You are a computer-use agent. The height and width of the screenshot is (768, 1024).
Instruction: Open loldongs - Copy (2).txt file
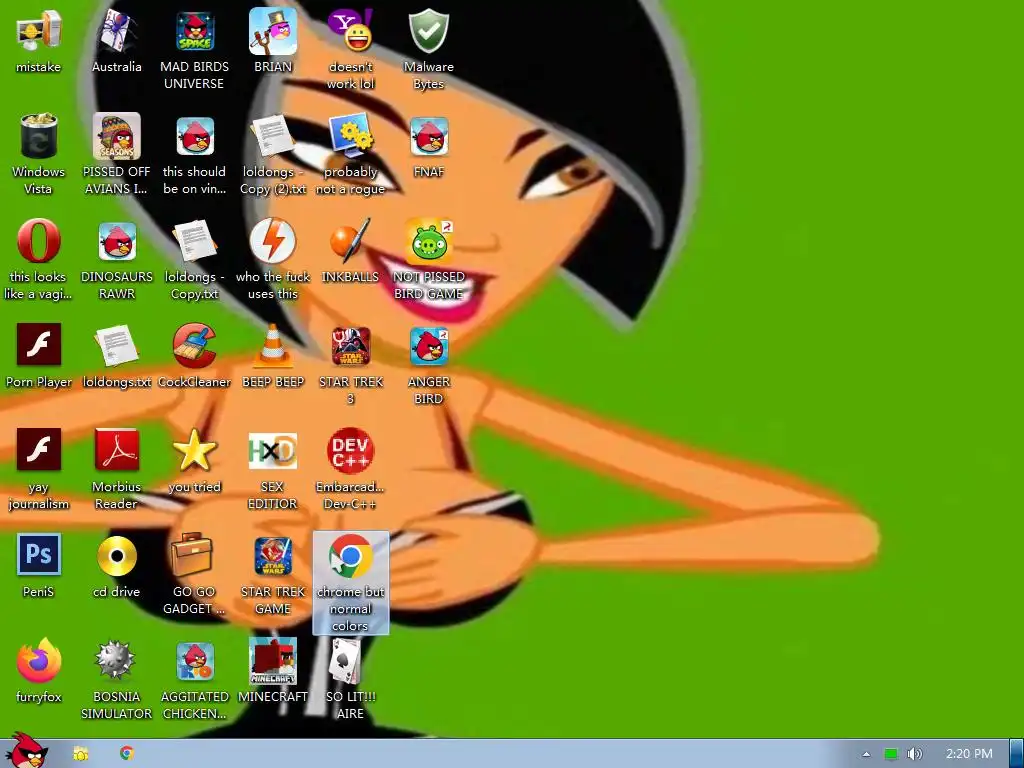pos(273,136)
